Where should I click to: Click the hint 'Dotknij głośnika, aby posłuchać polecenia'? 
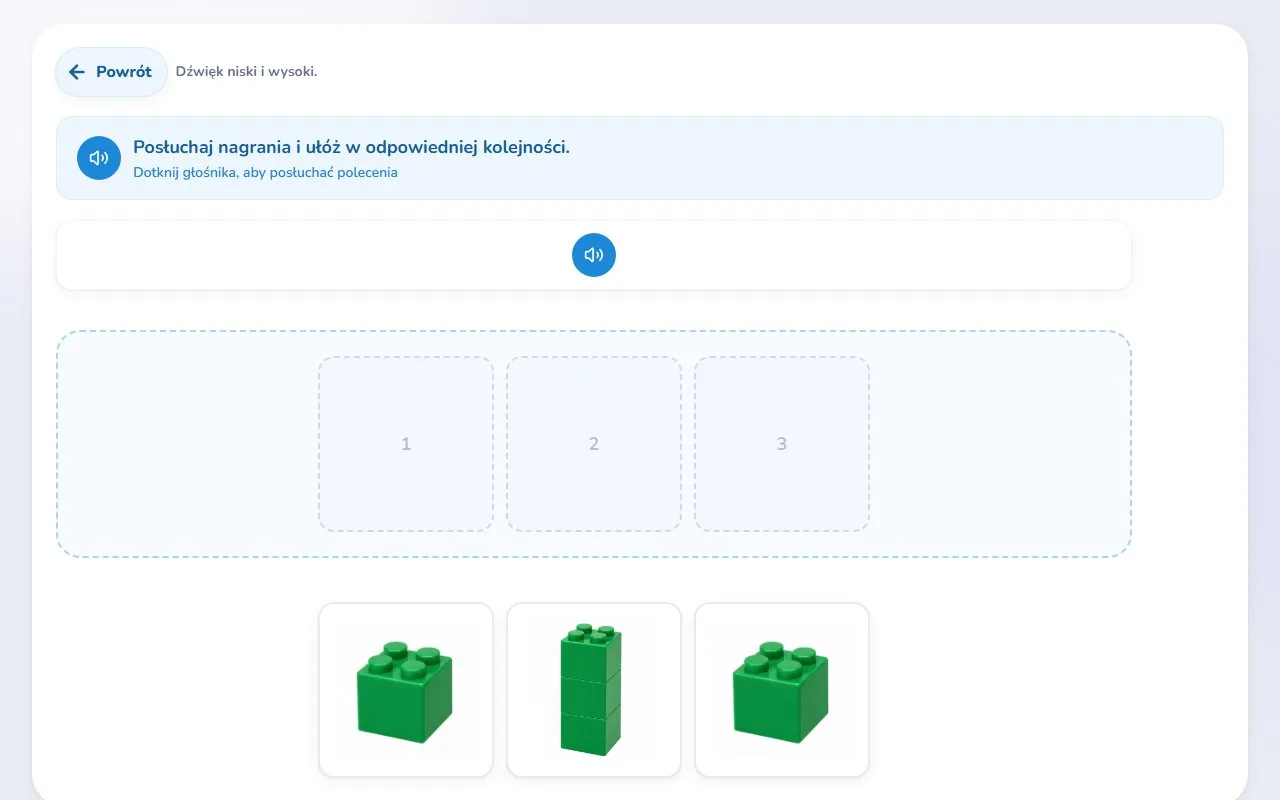coord(265,172)
